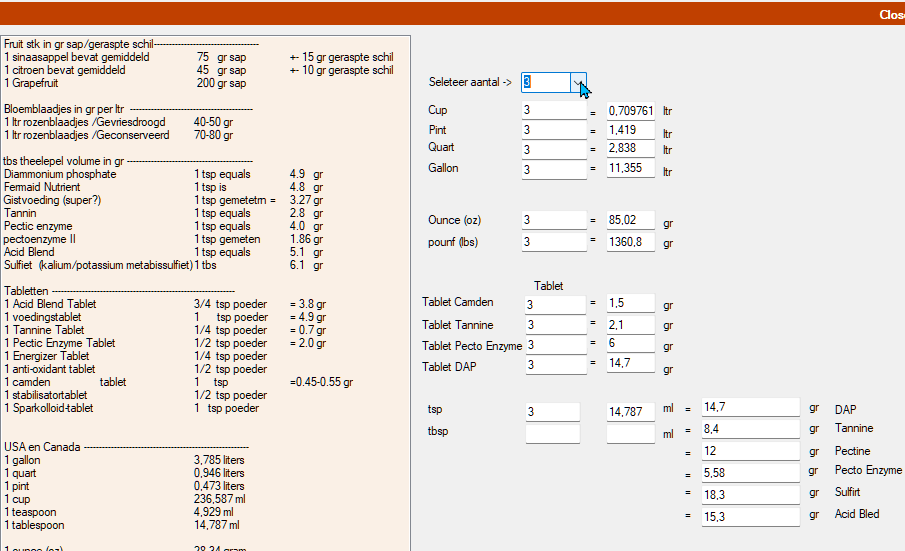This screenshot has height=551, width=905.
Task: Select the Cup litre result showing 0,709761
Action: (630, 111)
